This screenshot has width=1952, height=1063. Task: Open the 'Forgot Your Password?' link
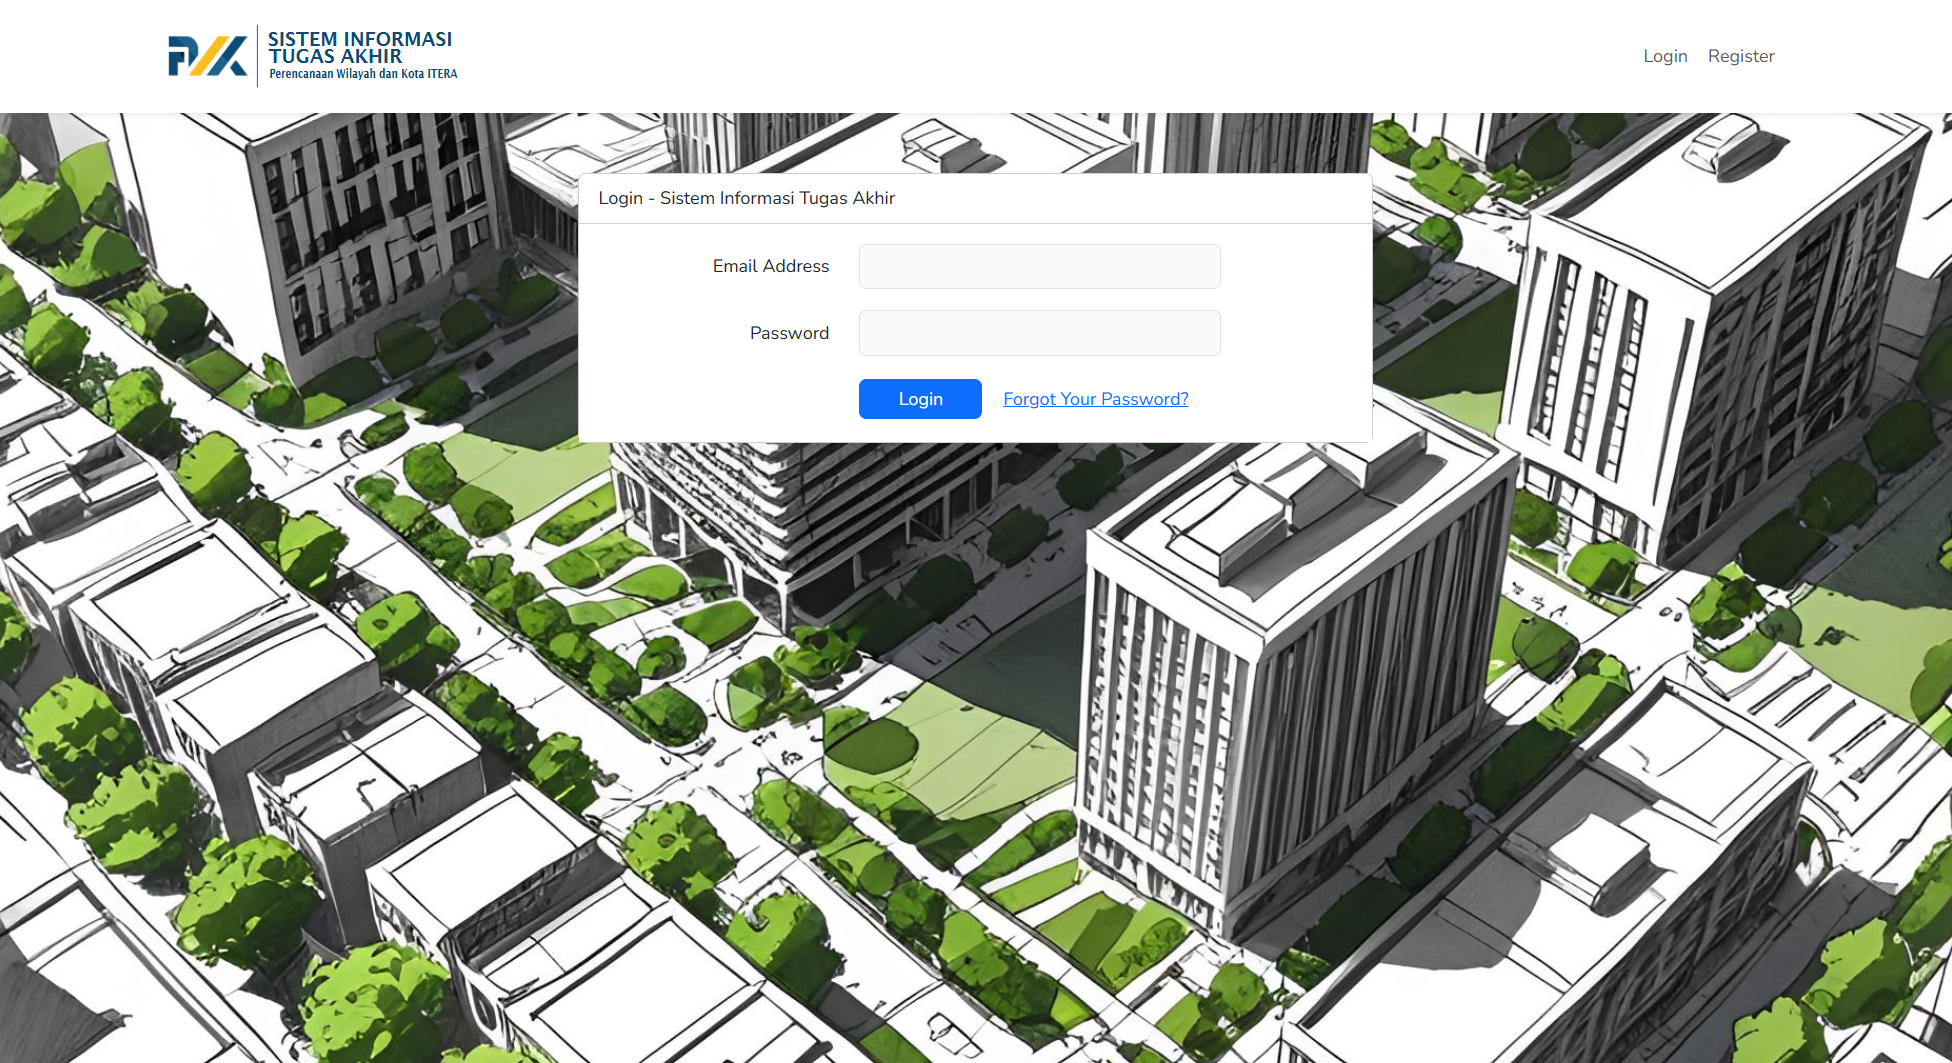pos(1095,399)
